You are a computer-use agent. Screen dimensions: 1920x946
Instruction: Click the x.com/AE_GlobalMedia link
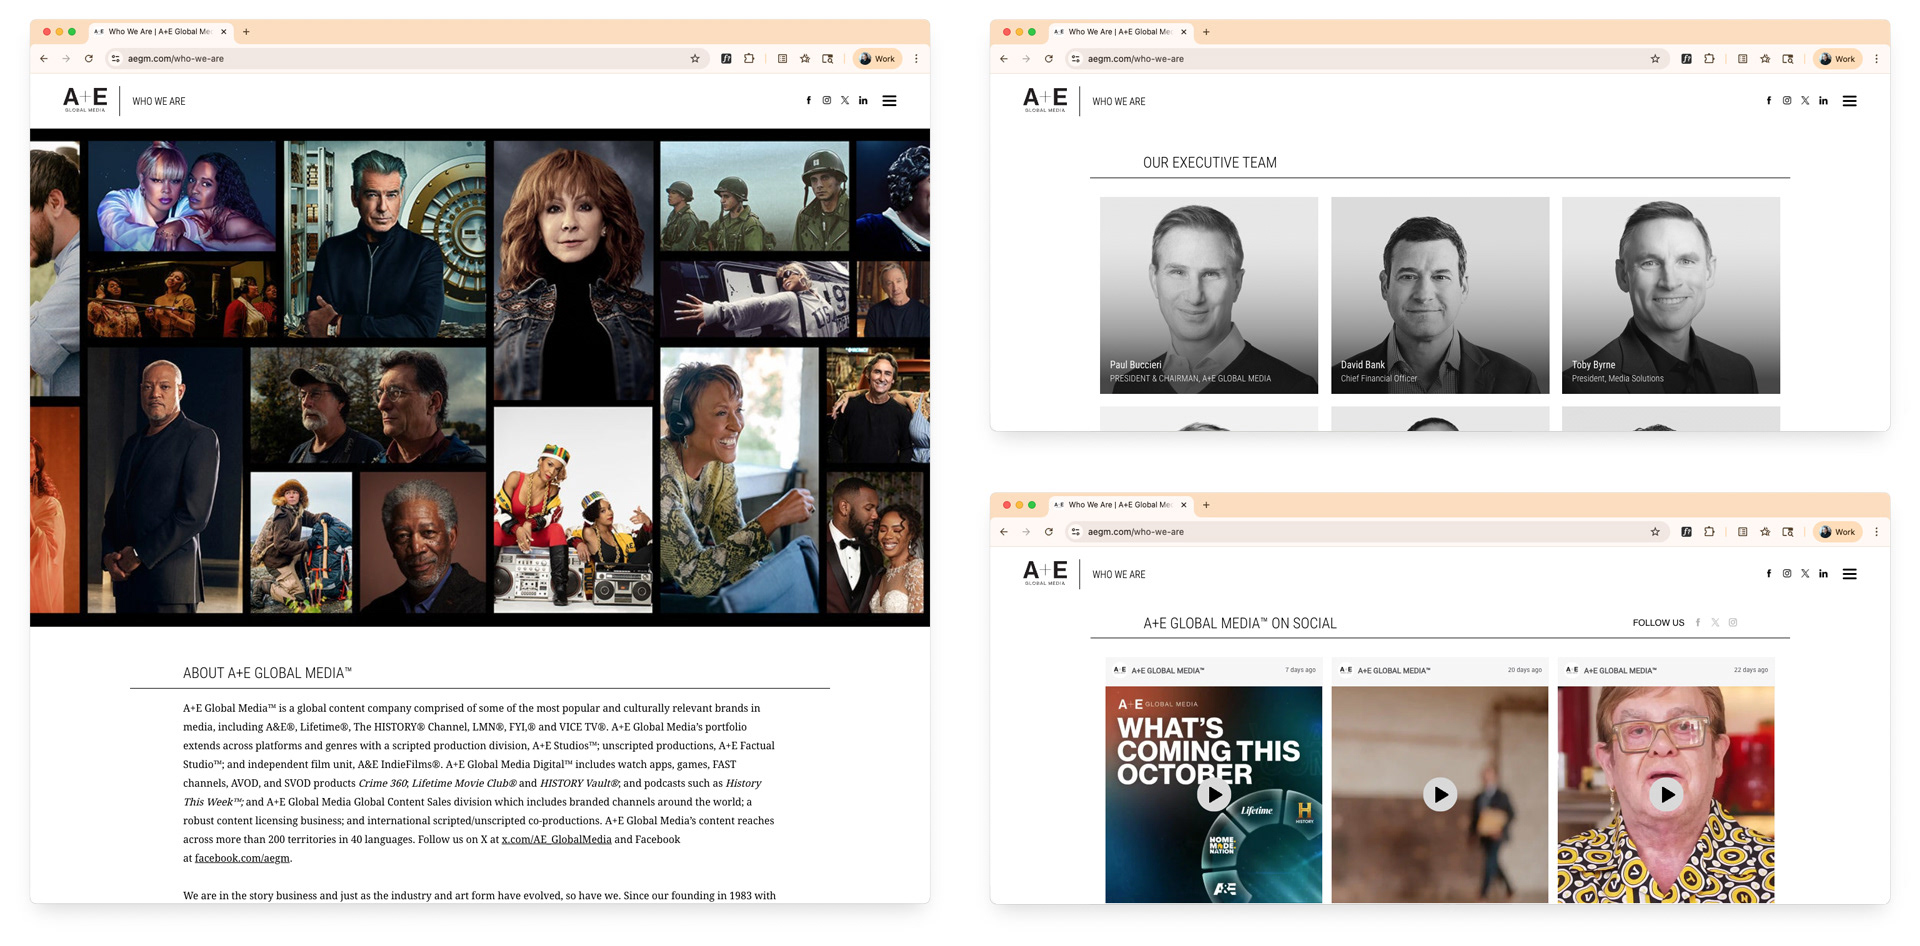pyautogui.click(x=556, y=840)
